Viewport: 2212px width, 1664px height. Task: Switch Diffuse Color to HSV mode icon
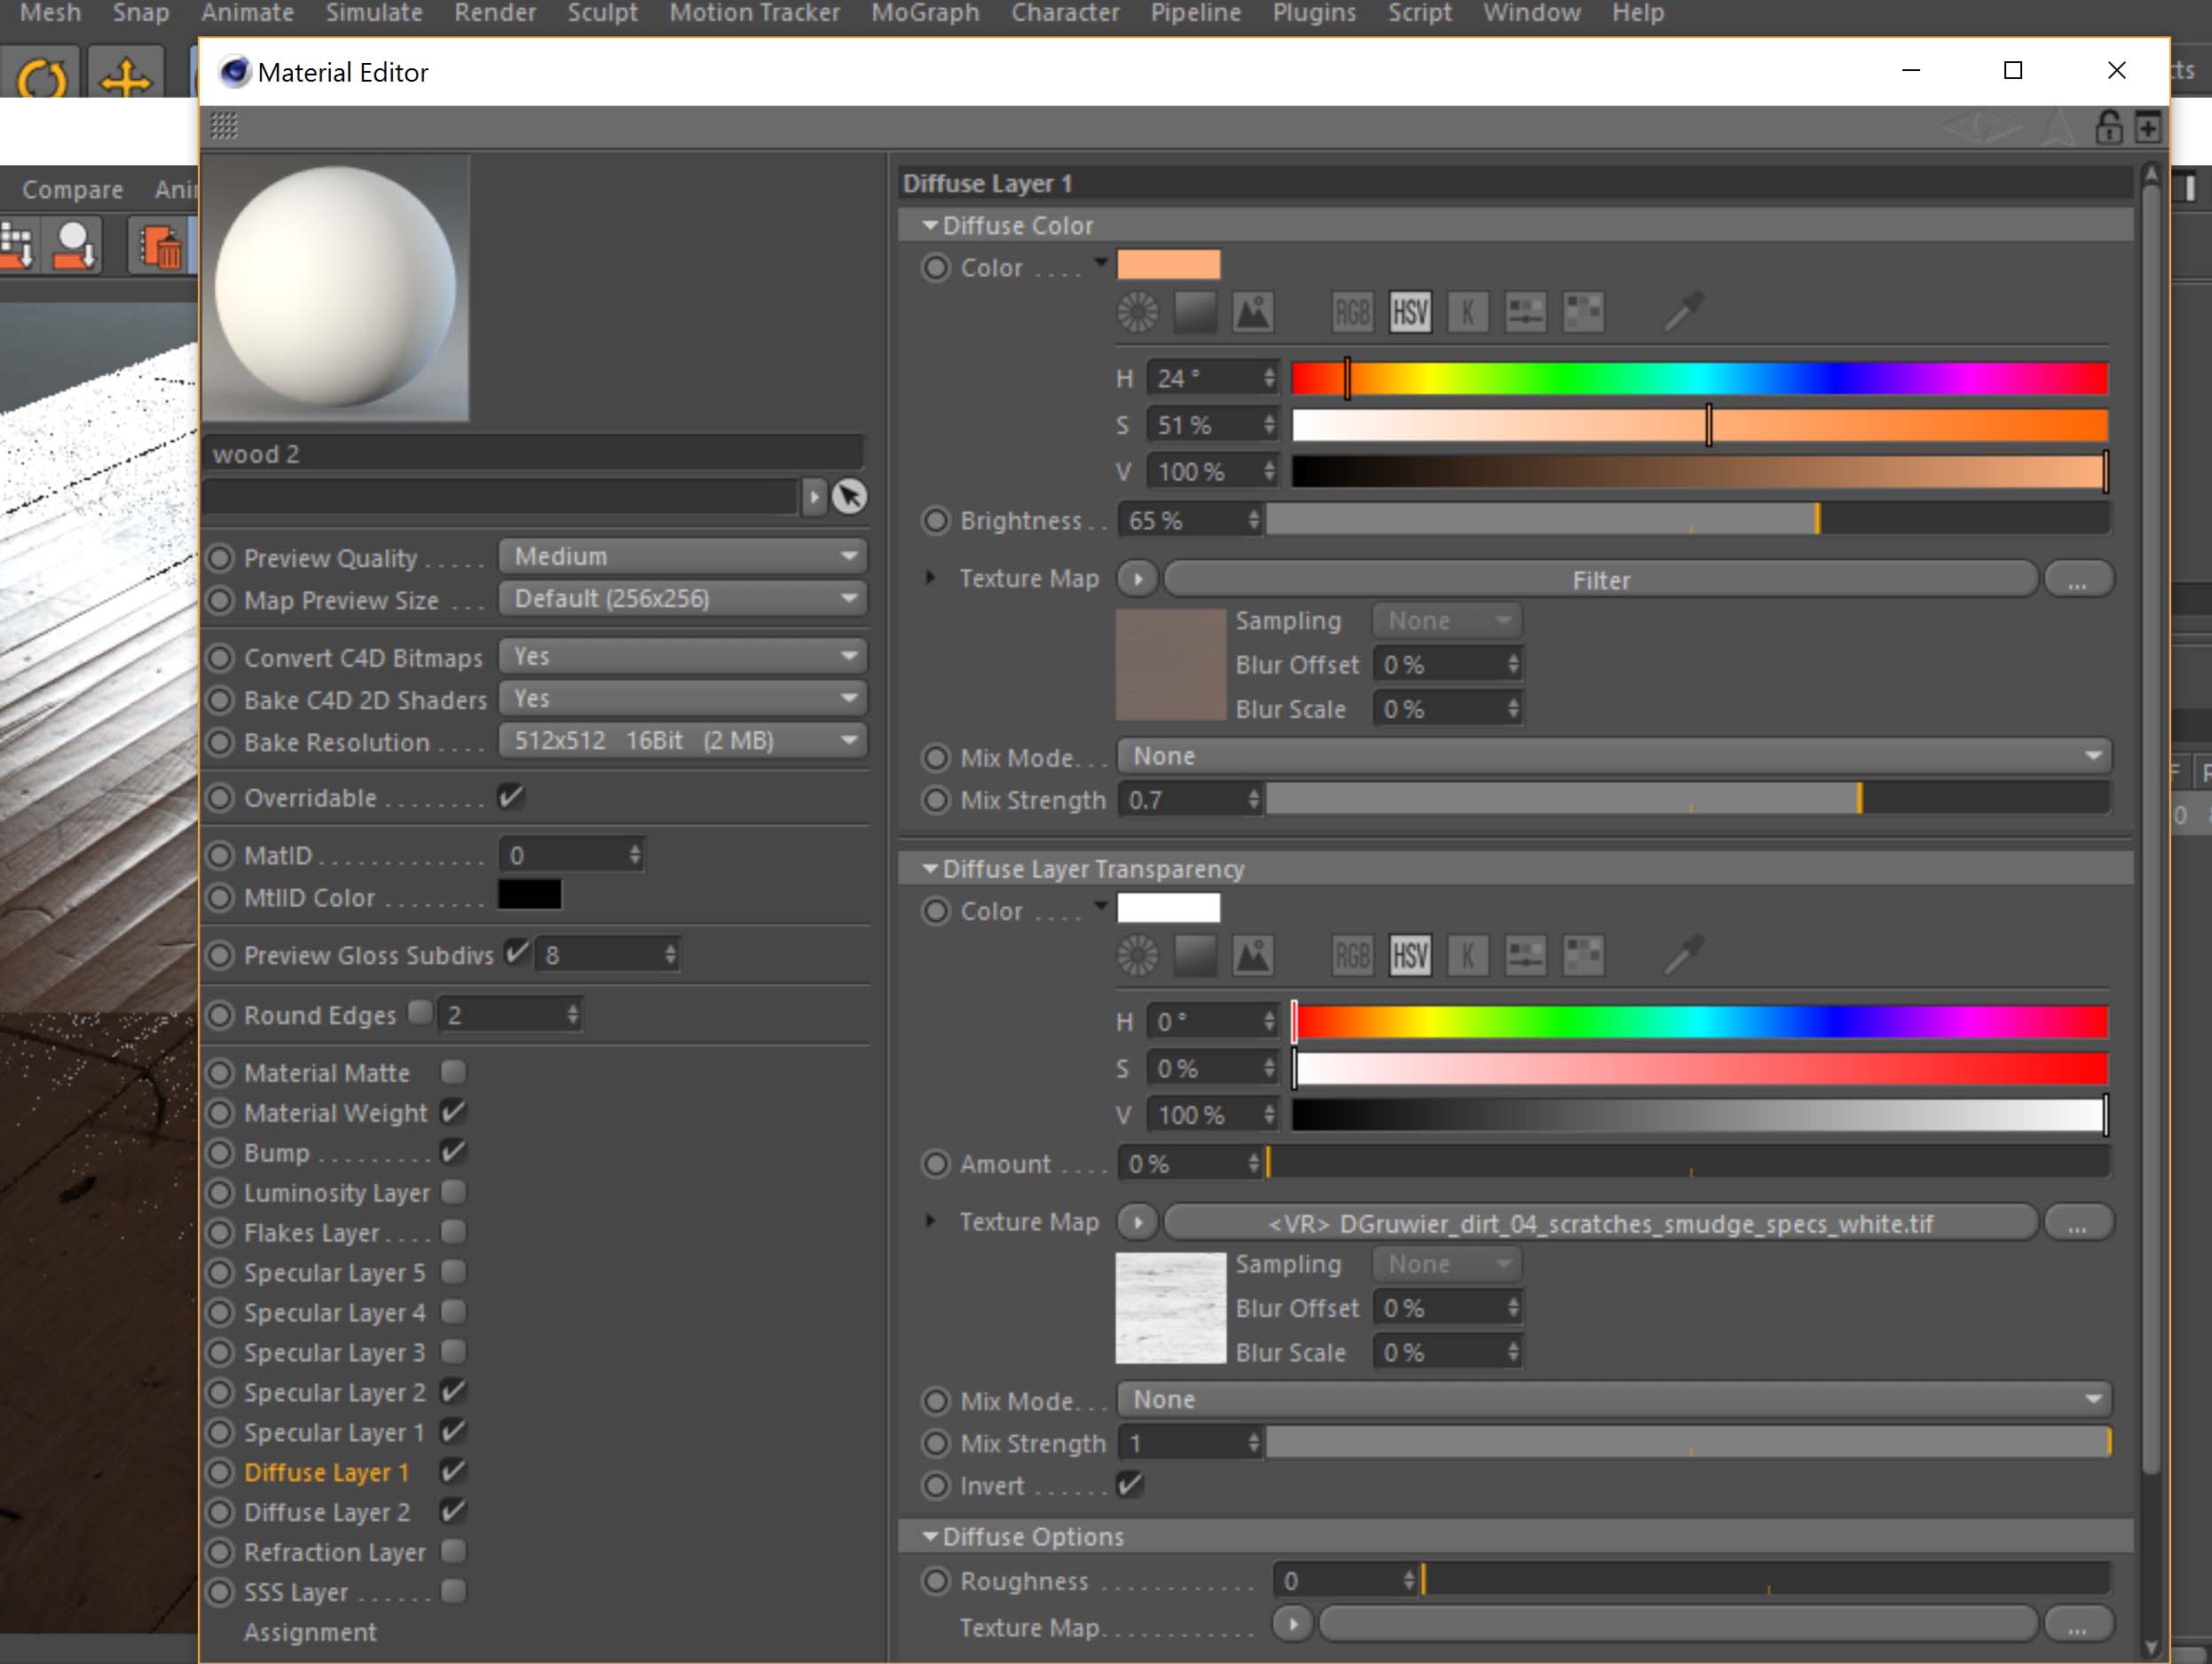(x=1410, y=313)
